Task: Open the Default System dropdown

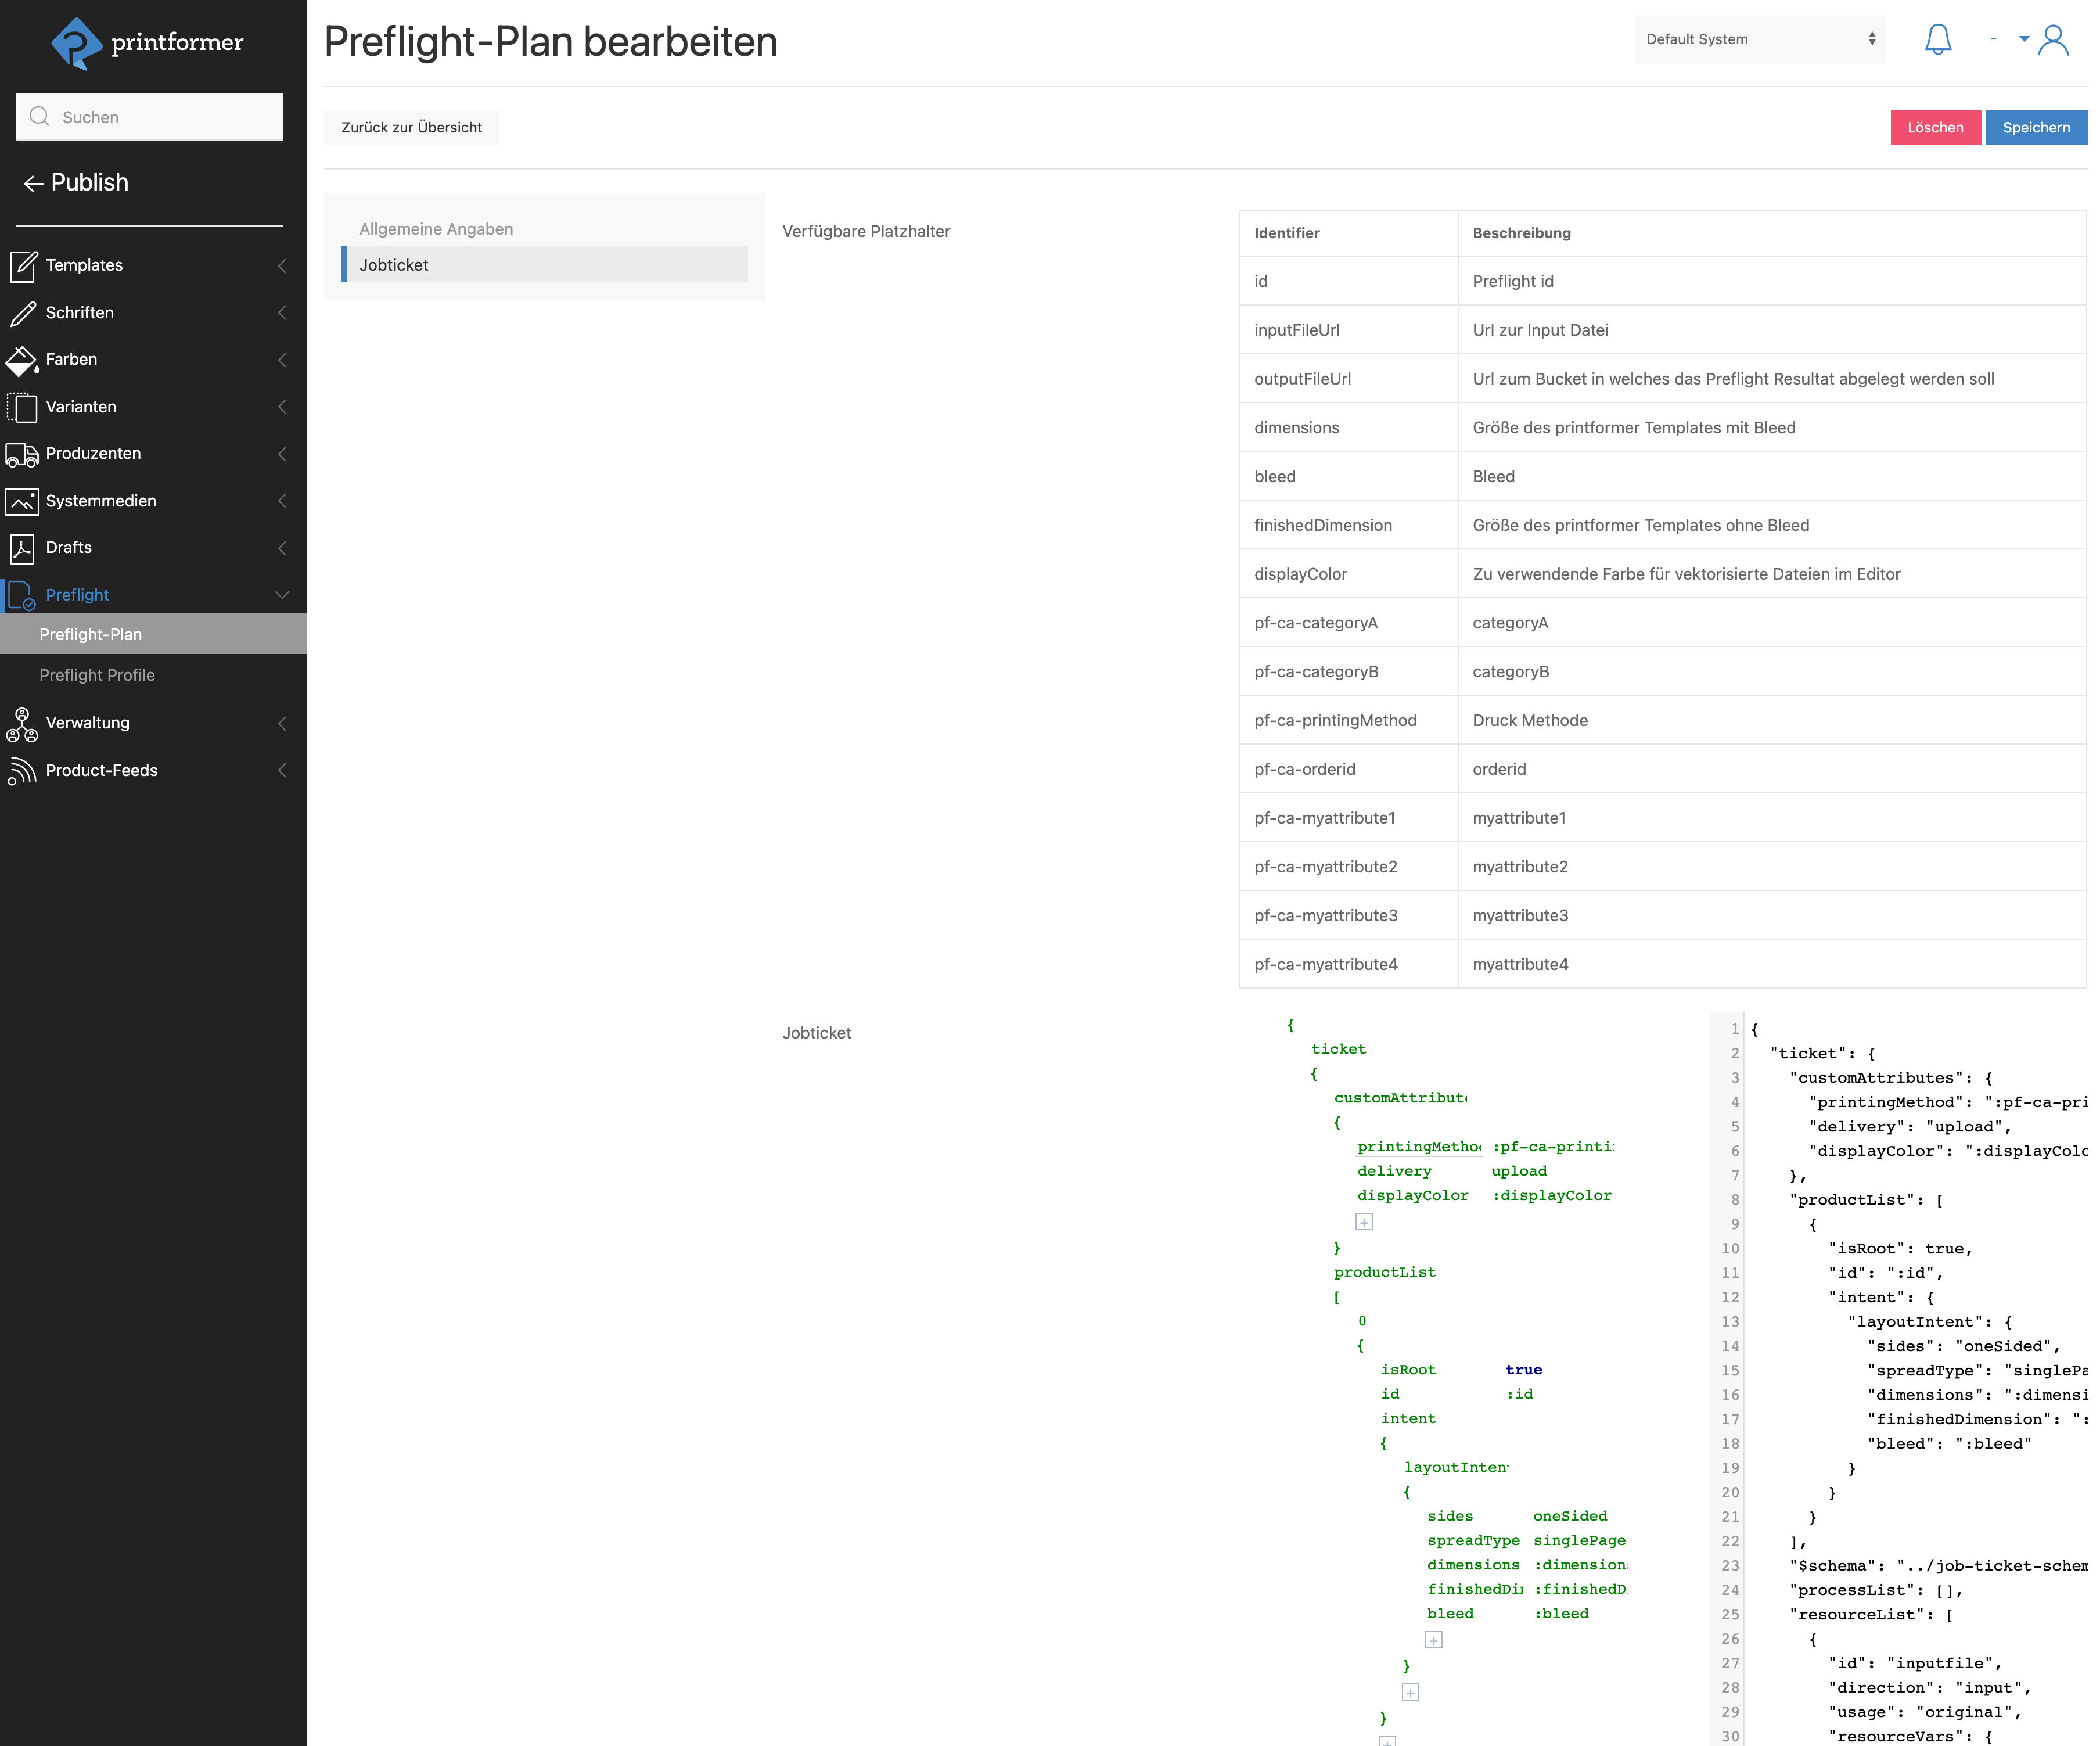Action: click(1759, 40)
